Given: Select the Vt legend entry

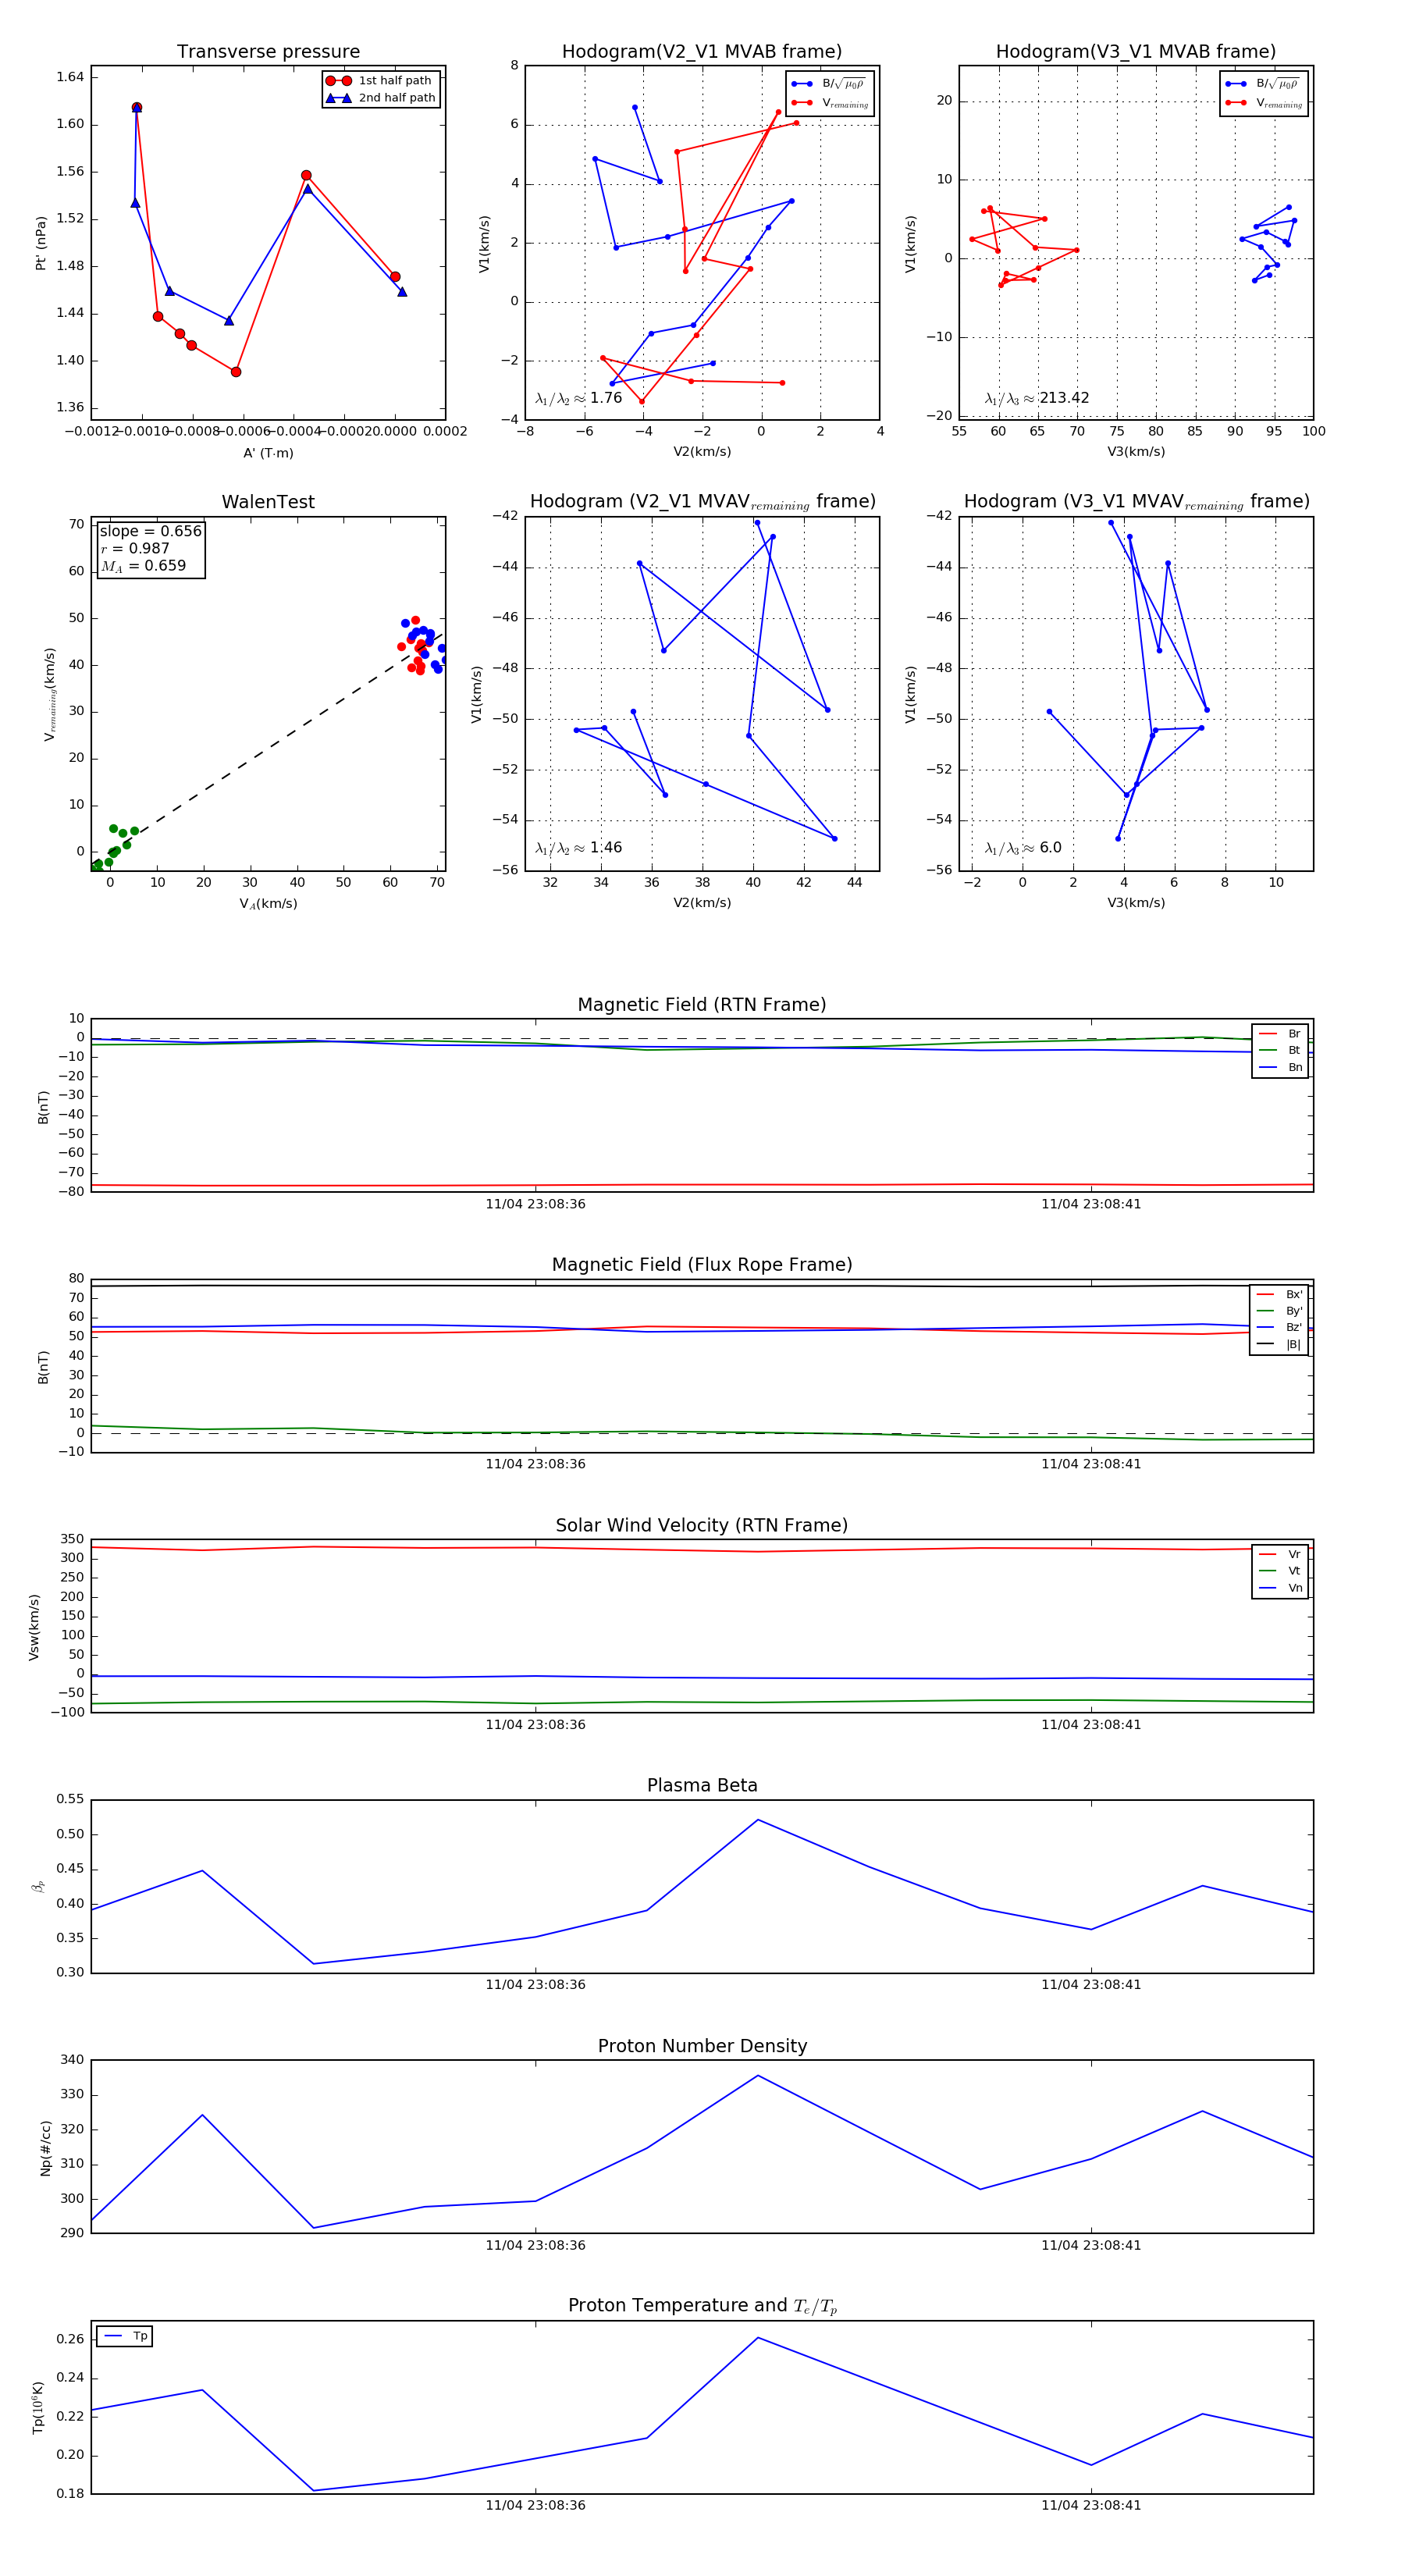Looking at the screenshot, I should click(x=1280, y=1571).
